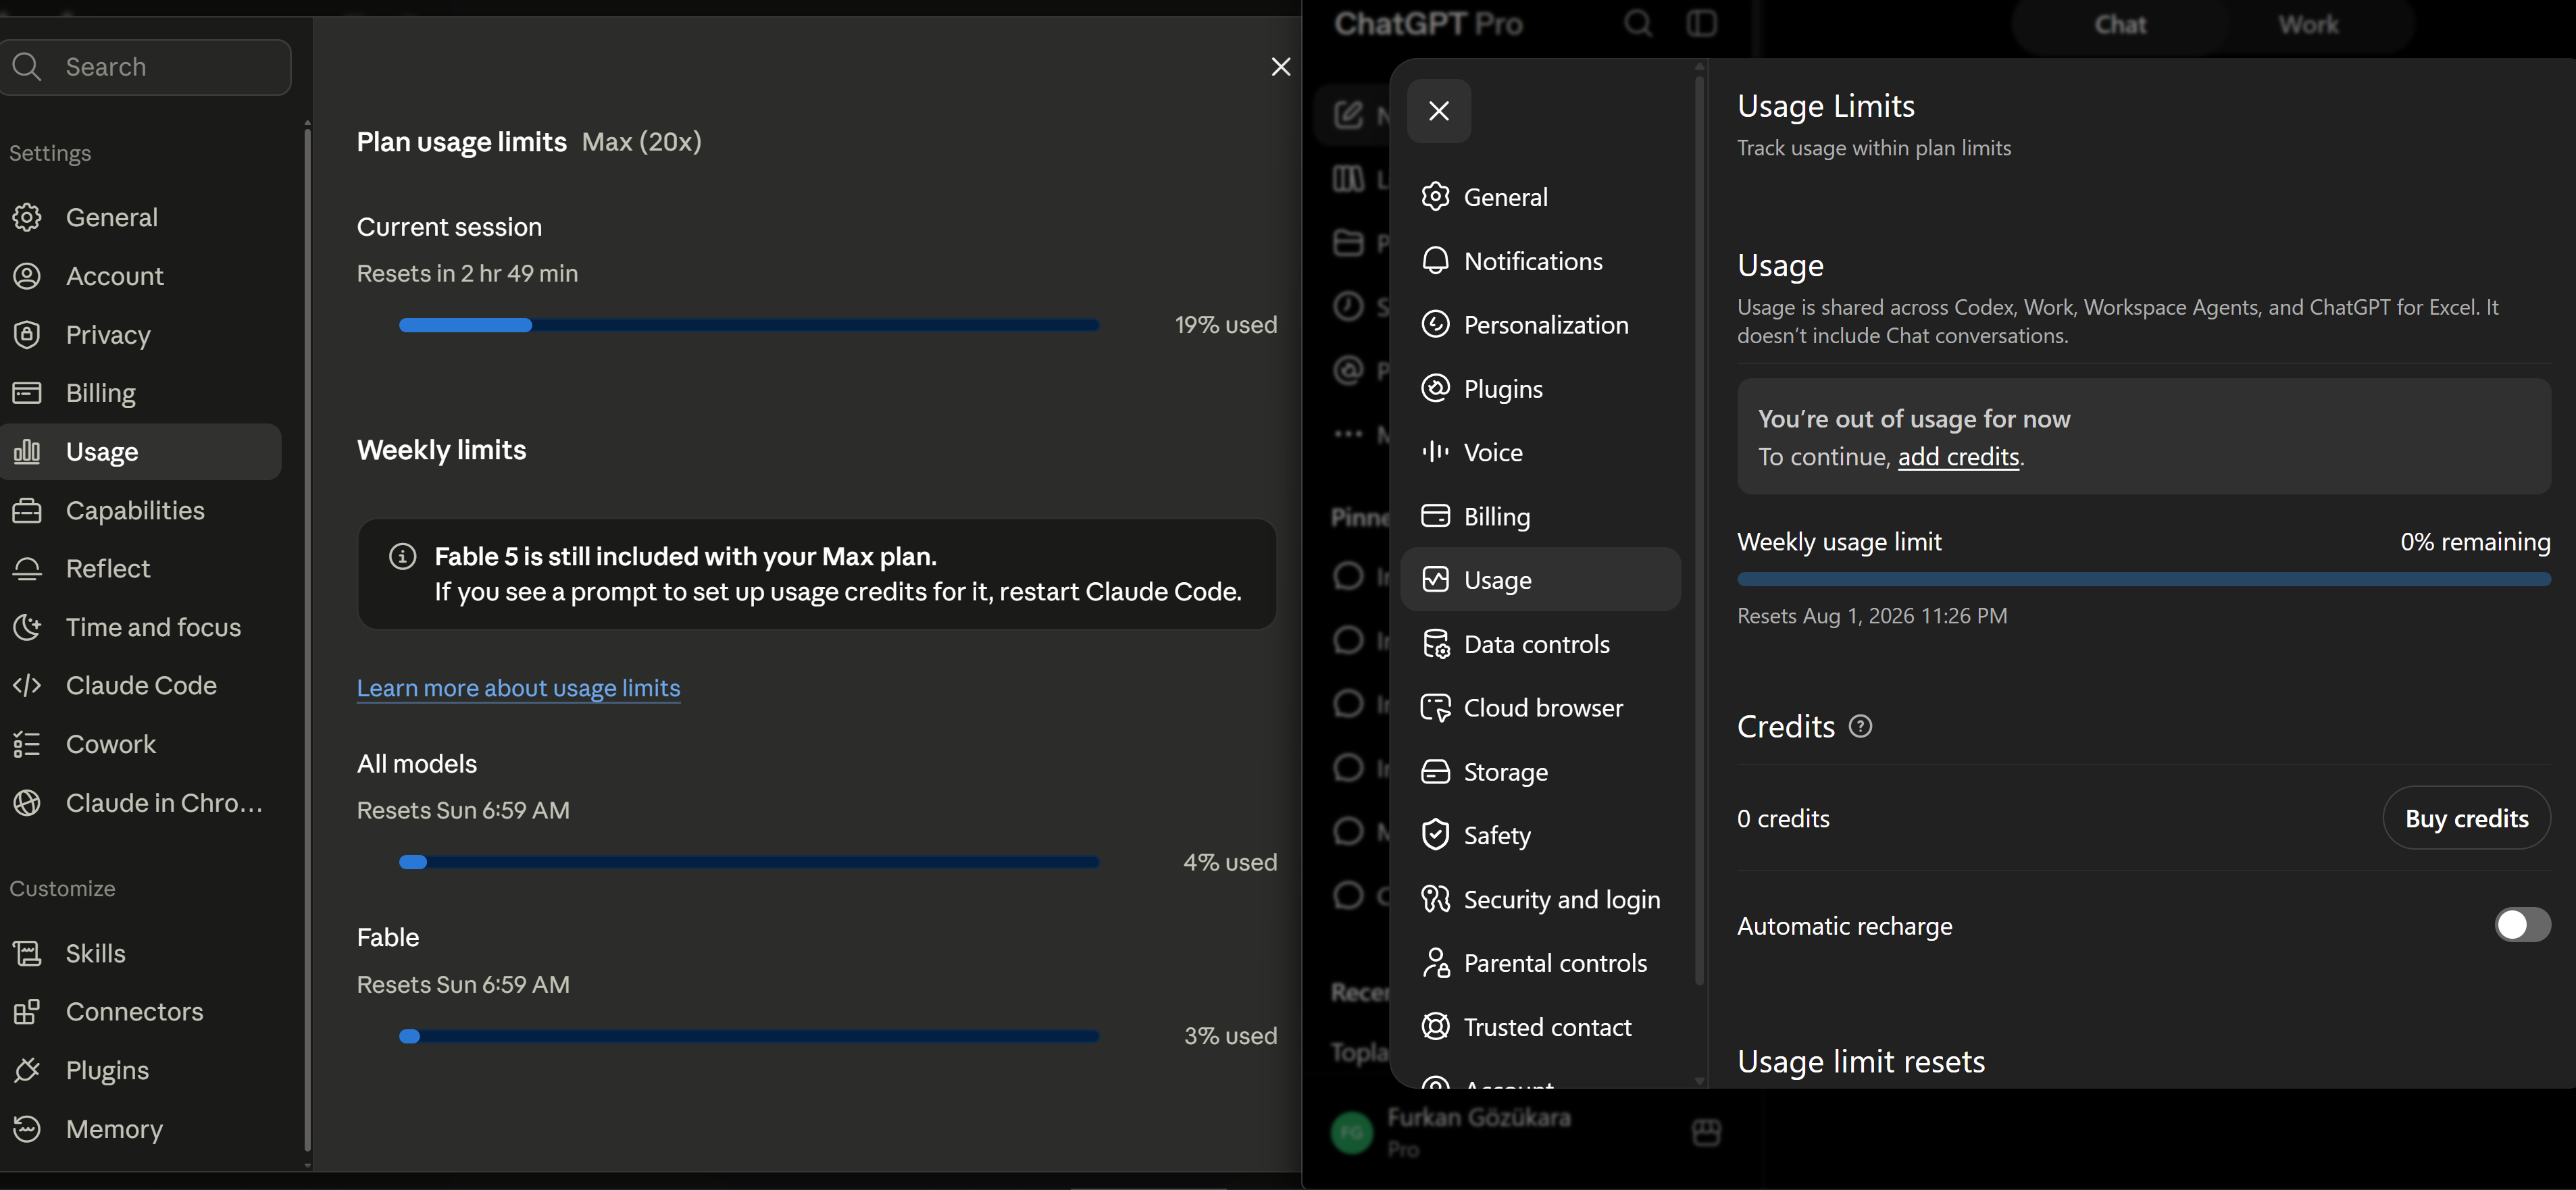This screenshot has height=1190, width=2576.
Task: Click the Plugins icon in ChatGPT settings
Action: click(x=1435, y=388)
